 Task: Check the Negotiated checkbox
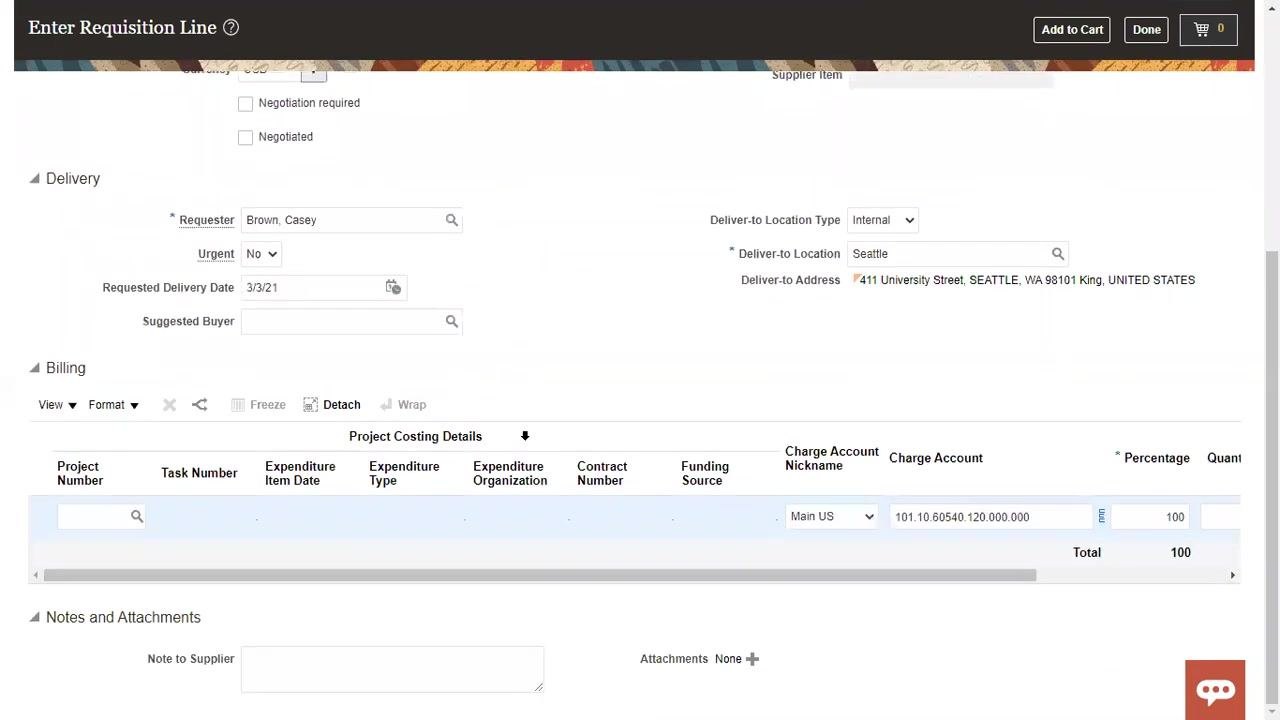pyautogui.click(x=246, y=137)
